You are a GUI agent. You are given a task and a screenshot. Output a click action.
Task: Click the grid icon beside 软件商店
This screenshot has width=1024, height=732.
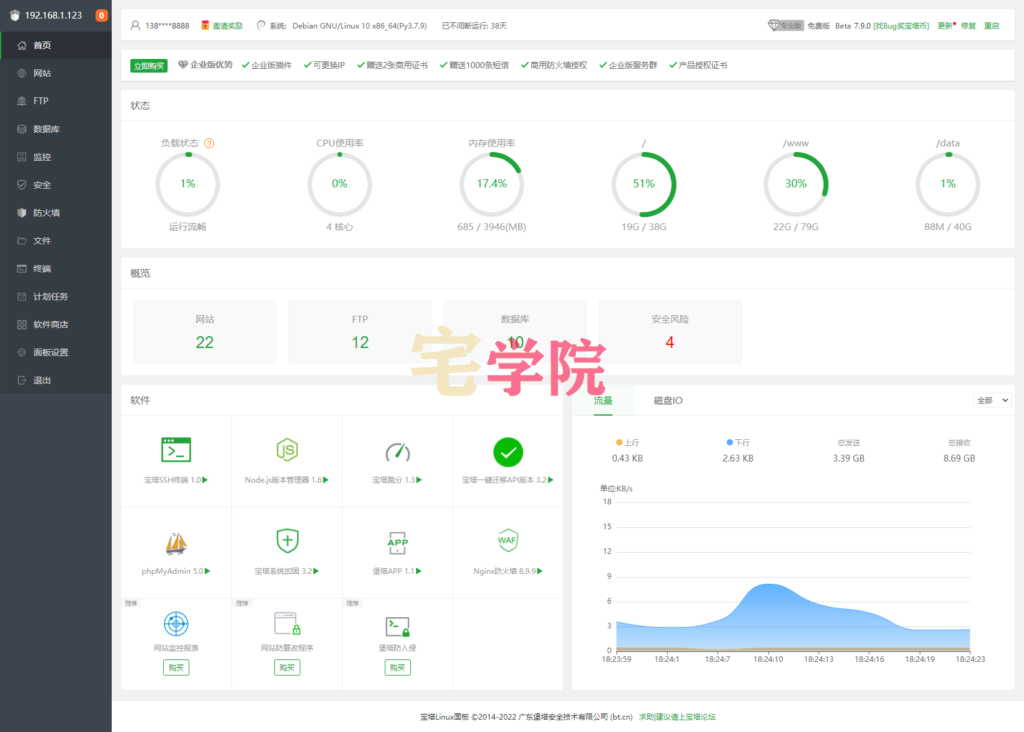[x=22, y=325]
